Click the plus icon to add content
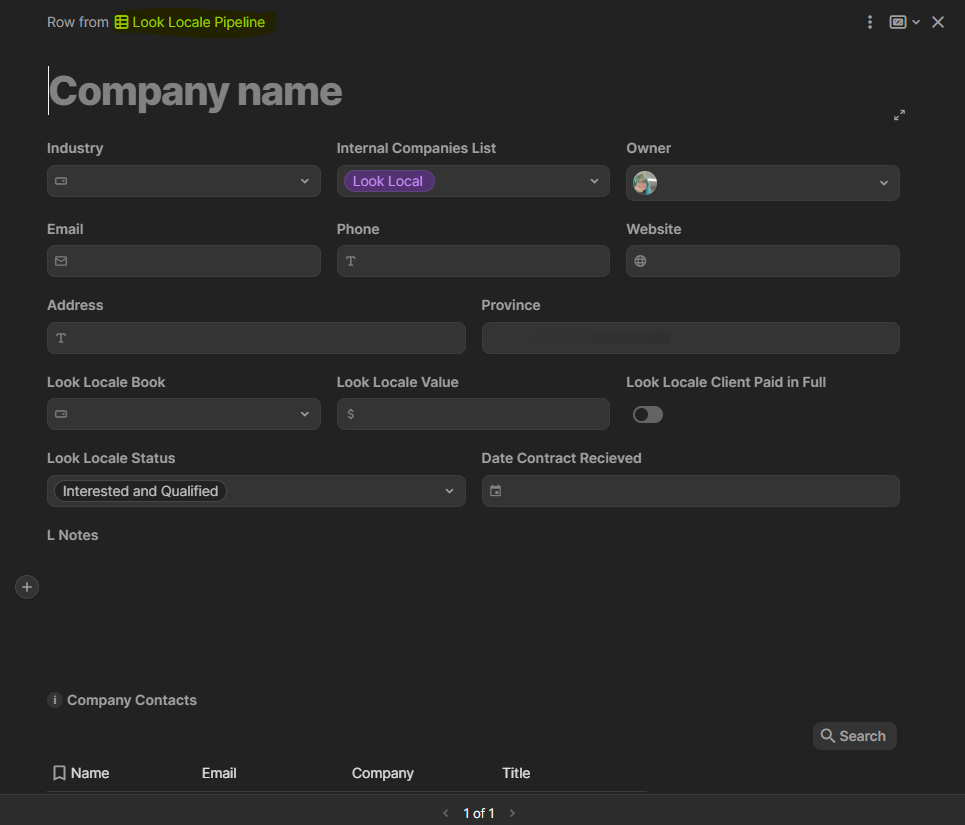This screenshot has width=965, height=825. [27, 587]
